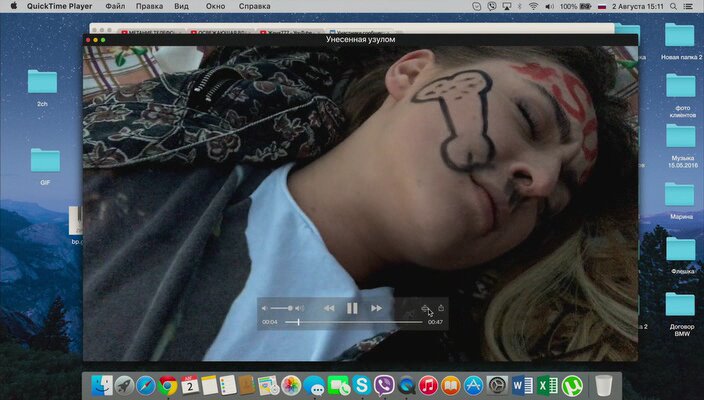Viewport: 704px width, 400px height.
Task: Set volume to maximum via loud speaker icon
Action: click(300, 308)
